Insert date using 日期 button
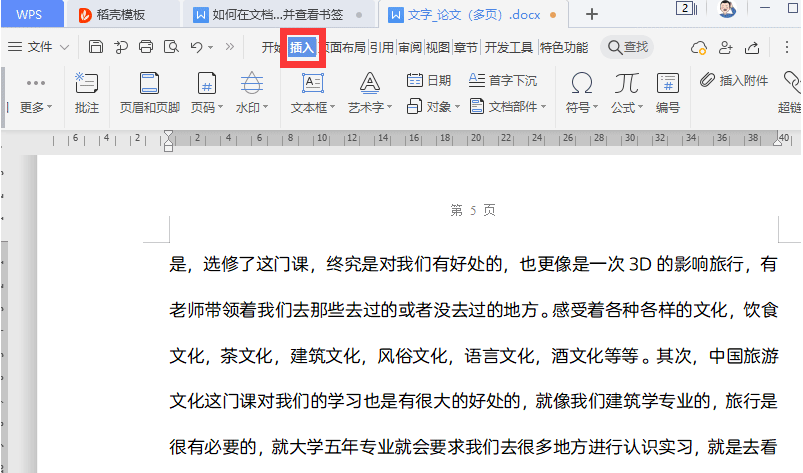803x473 pixels. coord(429,80)
